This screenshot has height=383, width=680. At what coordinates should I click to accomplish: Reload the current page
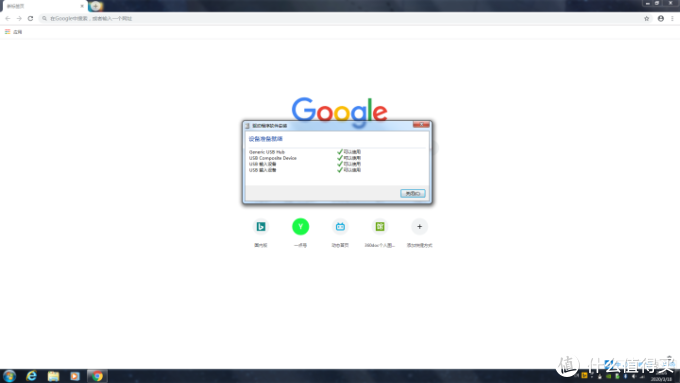click(30, 19)
